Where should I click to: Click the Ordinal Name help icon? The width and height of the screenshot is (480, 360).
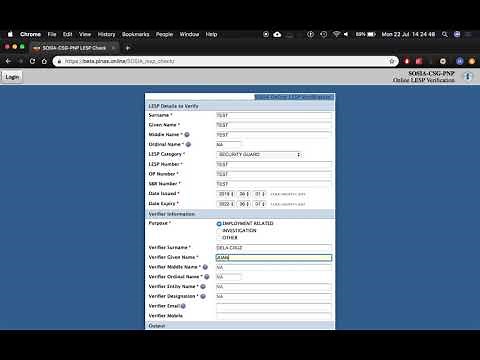click(188, 144)
